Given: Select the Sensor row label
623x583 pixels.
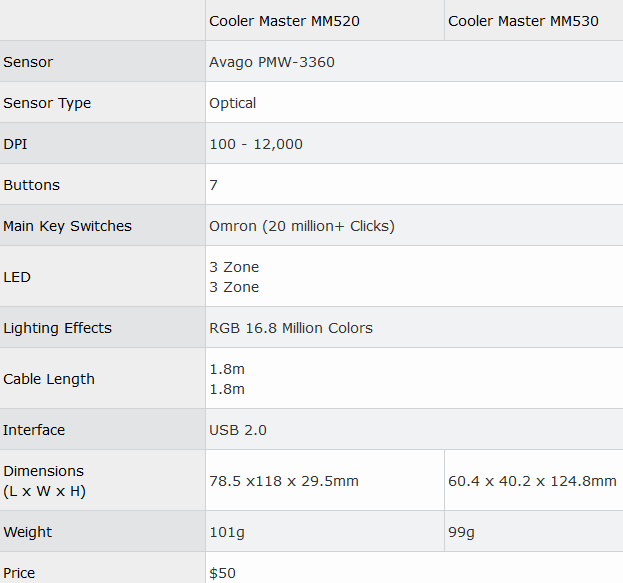Looking at the screenshot, I should tap(28, 62).
